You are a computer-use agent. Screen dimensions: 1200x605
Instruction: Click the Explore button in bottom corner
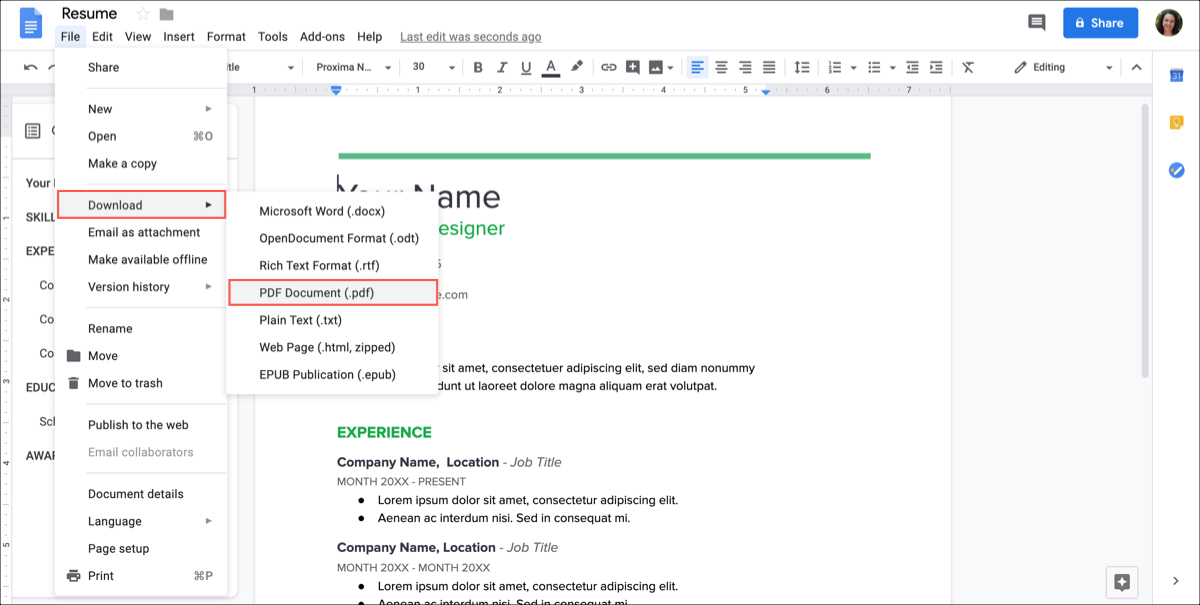click(1121, 581)
